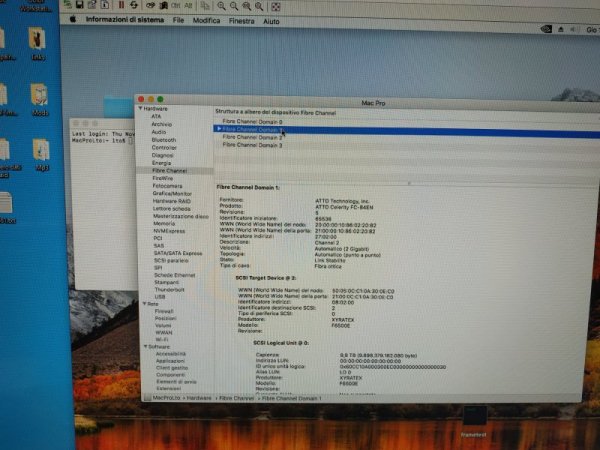Click Hardware in the bottom path bar
This screenshot has width=600, height=450.
click(x=199, y=398)
